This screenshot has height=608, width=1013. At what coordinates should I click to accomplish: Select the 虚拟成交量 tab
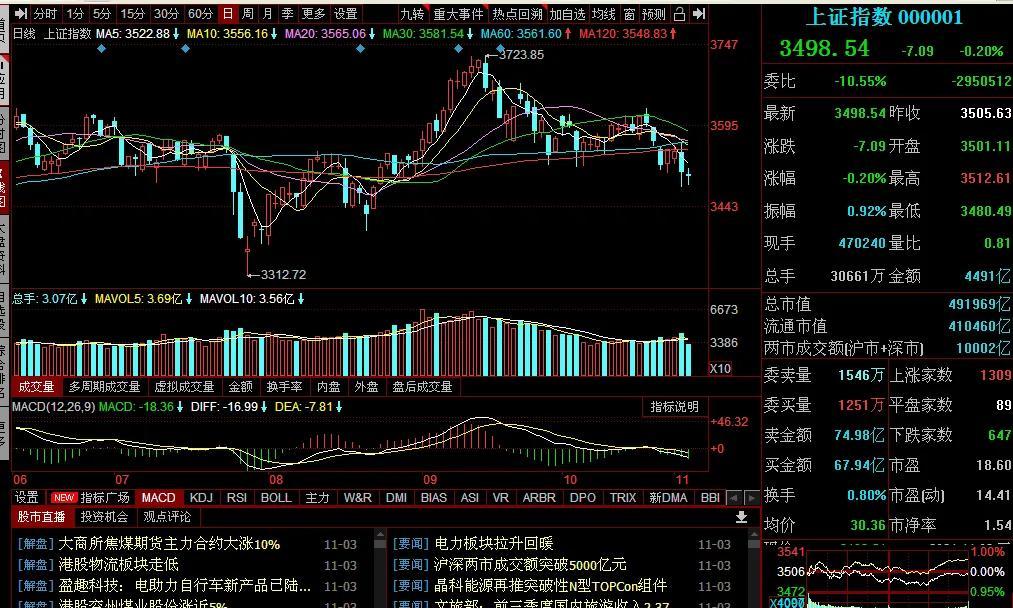[184, 387]
